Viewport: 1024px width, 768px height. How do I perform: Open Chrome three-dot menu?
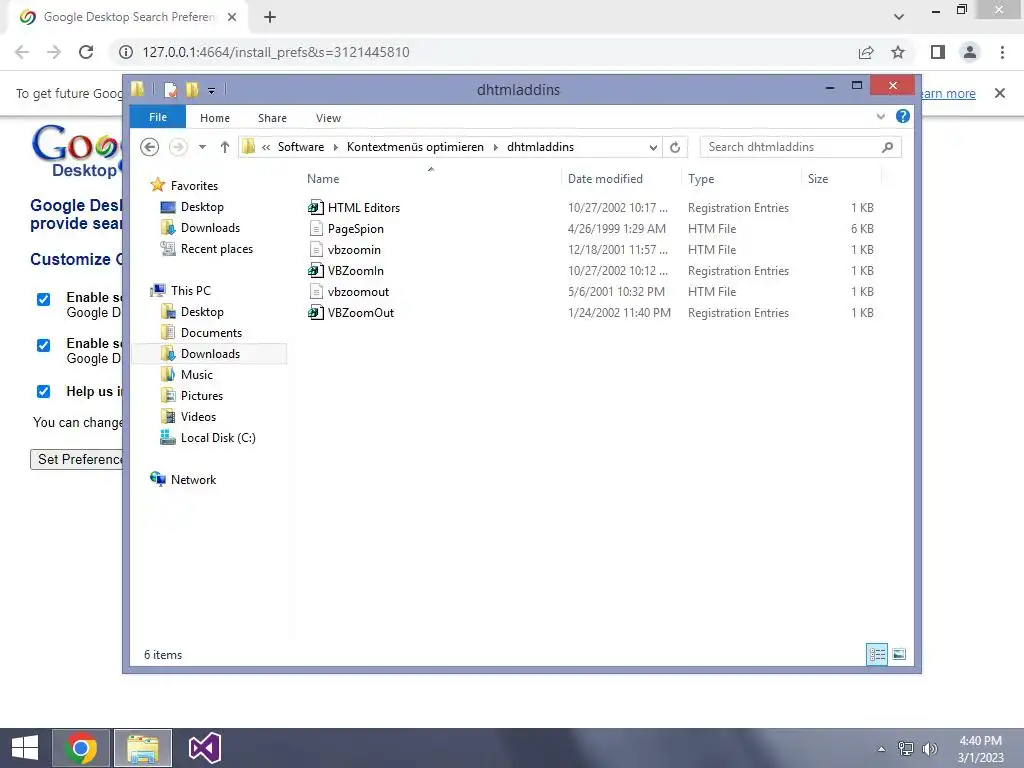pyautogui.click(x=1002, y=52)
